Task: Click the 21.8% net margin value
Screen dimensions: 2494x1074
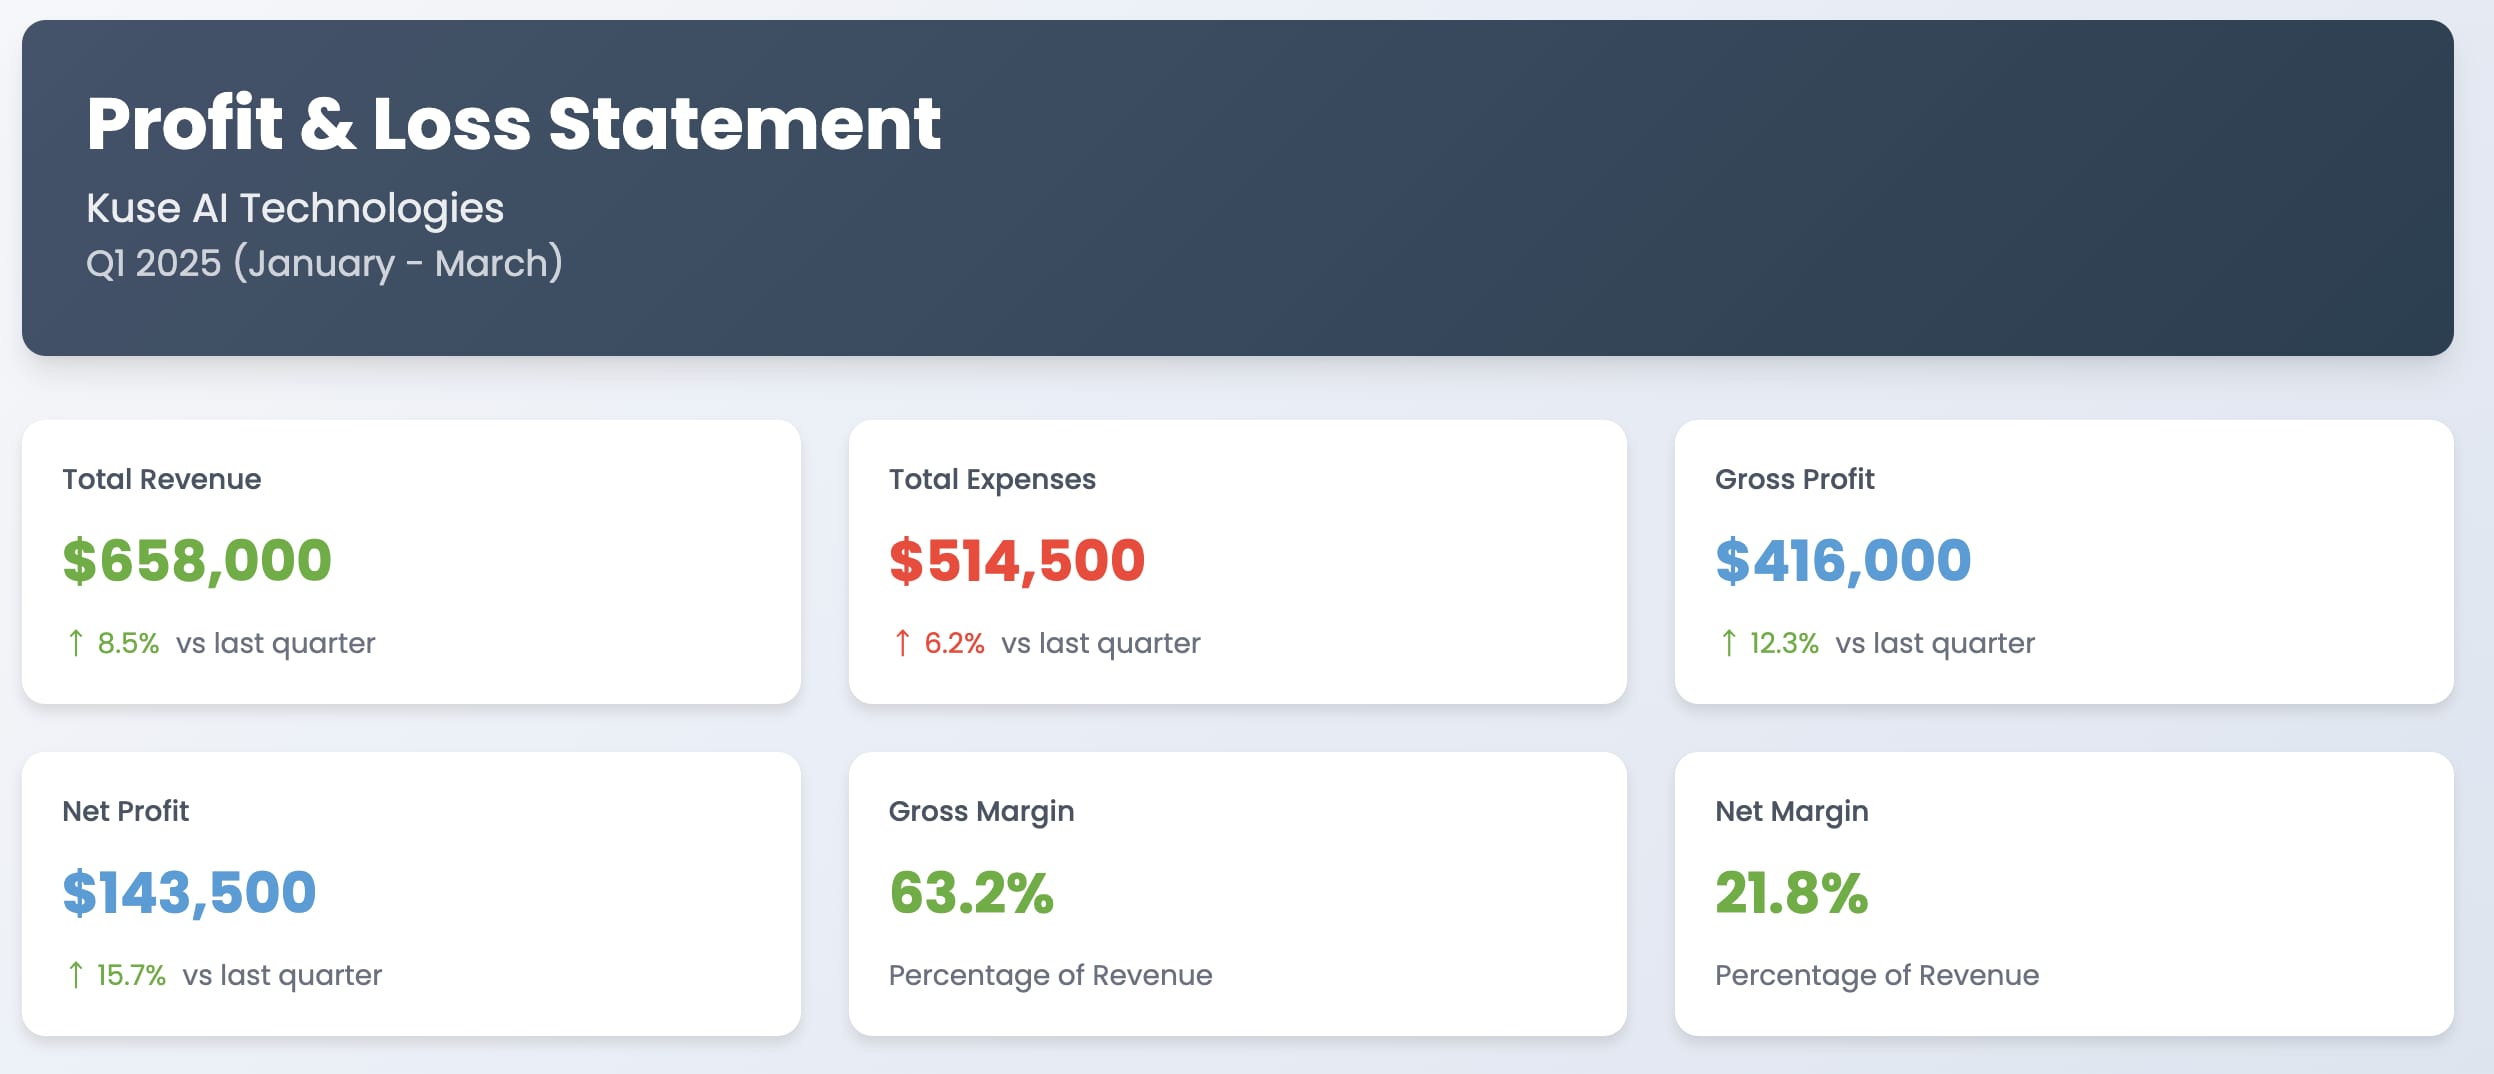Action: (x=1791, y=892)
